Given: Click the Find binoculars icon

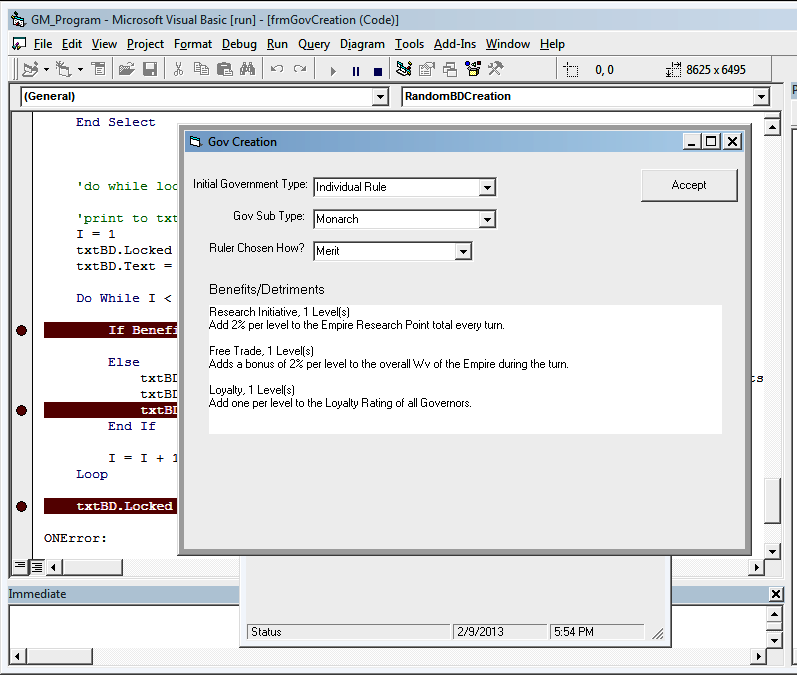Looking at the screenshot, I should [x=245, y=69].
